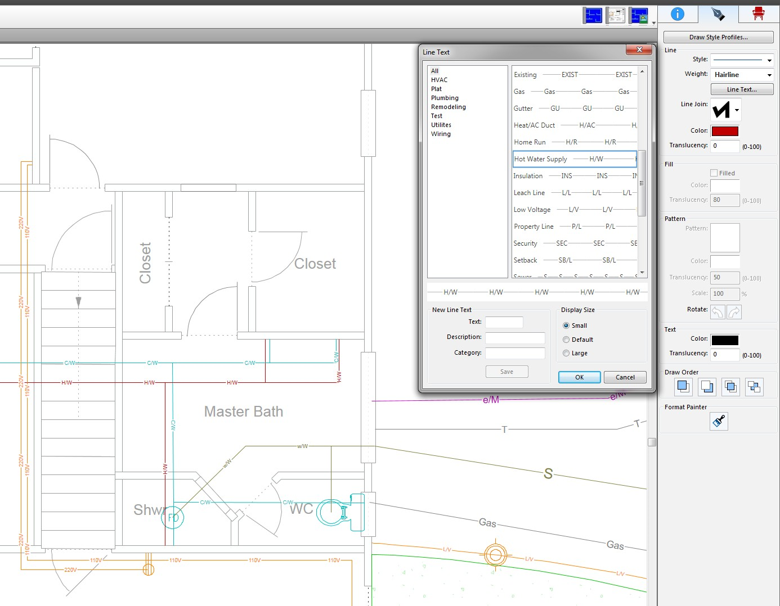Select the Plumbing category
This screenshot has width=780, height=606.
coord(444,98)
